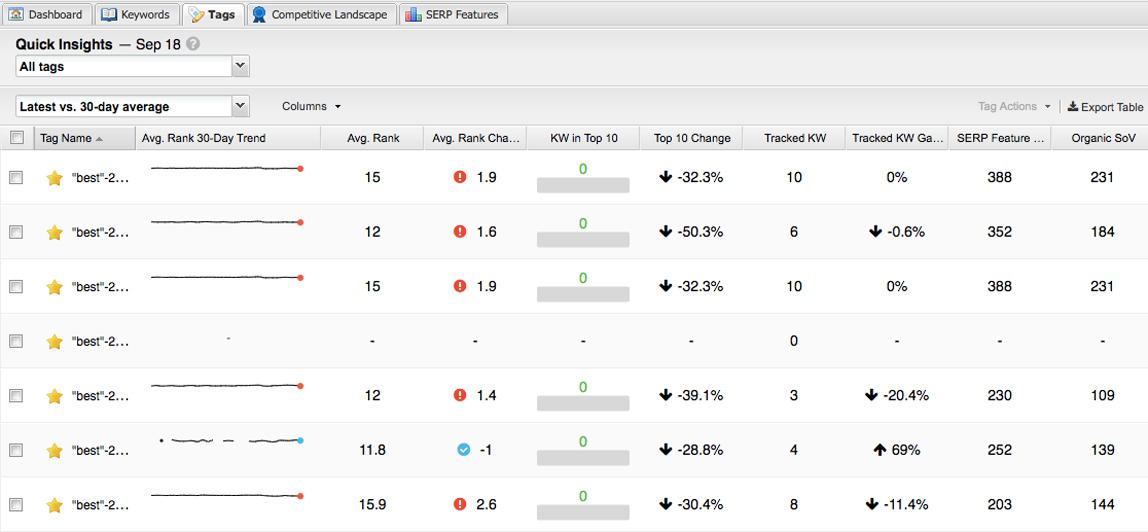1148x532 pixels.
Task: Expand the Columns dropdown menu
Action: click(x=311, y=106)
